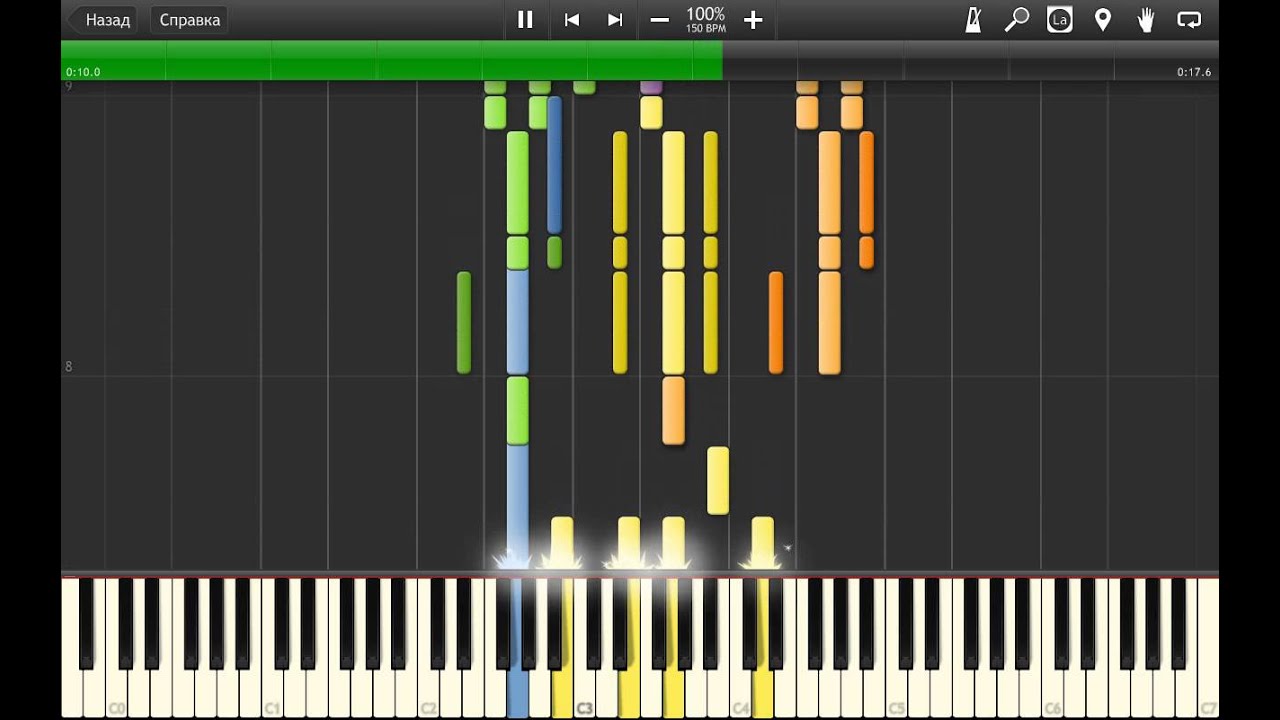1280x720 pixels.
Task: Seek to the unplayed gray part of timeline
Action: (970, 60)
